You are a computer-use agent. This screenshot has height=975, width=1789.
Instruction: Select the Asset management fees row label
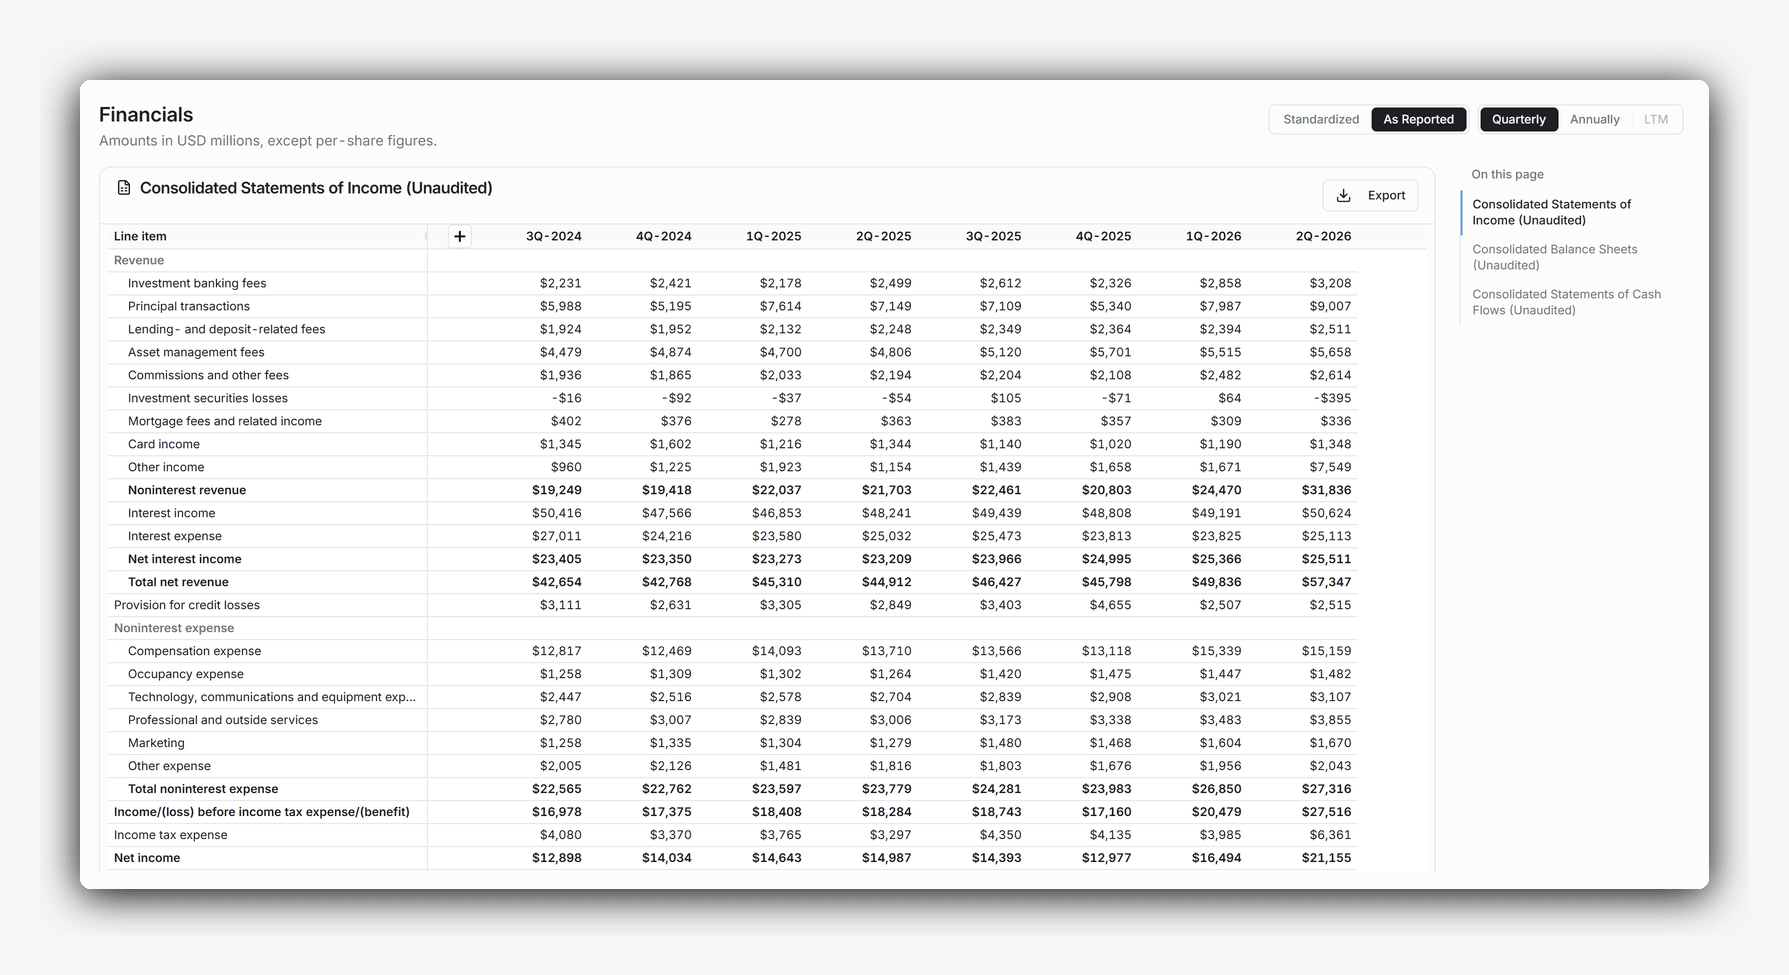(196, 352)
